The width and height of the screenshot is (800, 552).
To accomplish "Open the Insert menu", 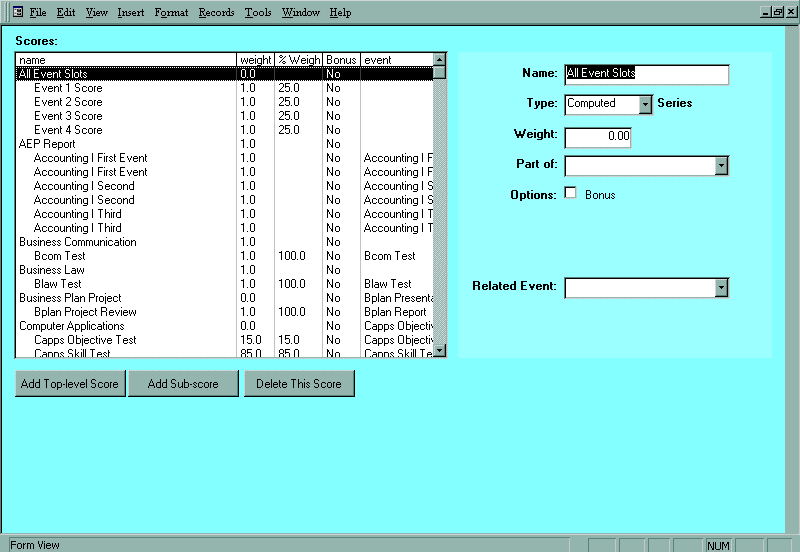I will point(131,12).
